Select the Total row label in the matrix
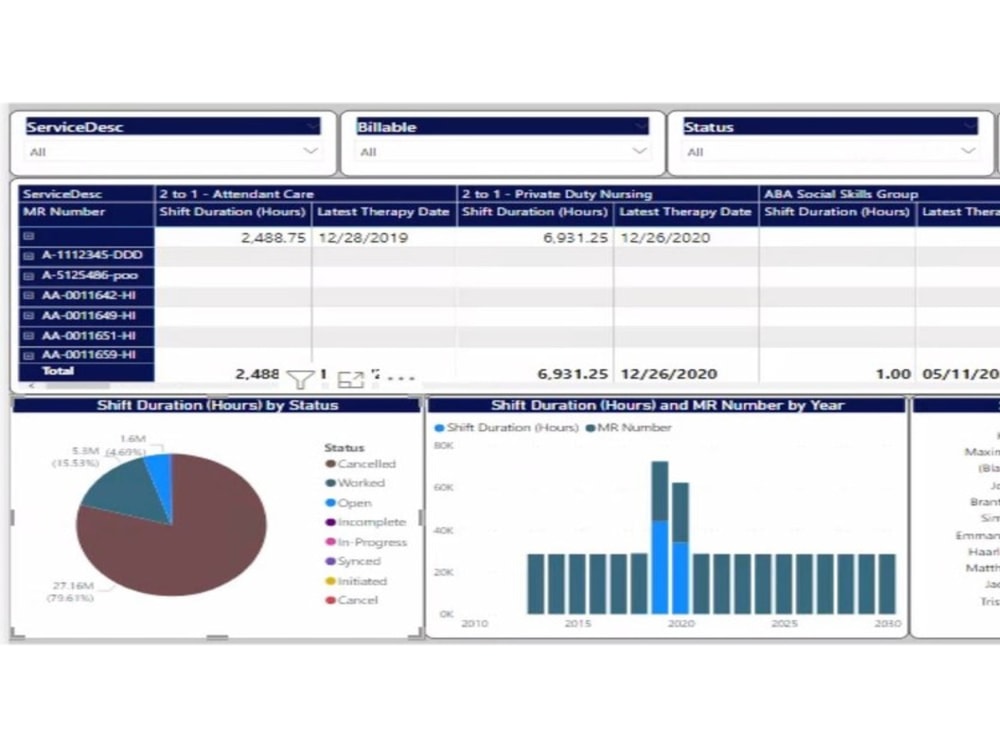The height and width of the screenshot is (750, 1000). (x=58, y=371)
